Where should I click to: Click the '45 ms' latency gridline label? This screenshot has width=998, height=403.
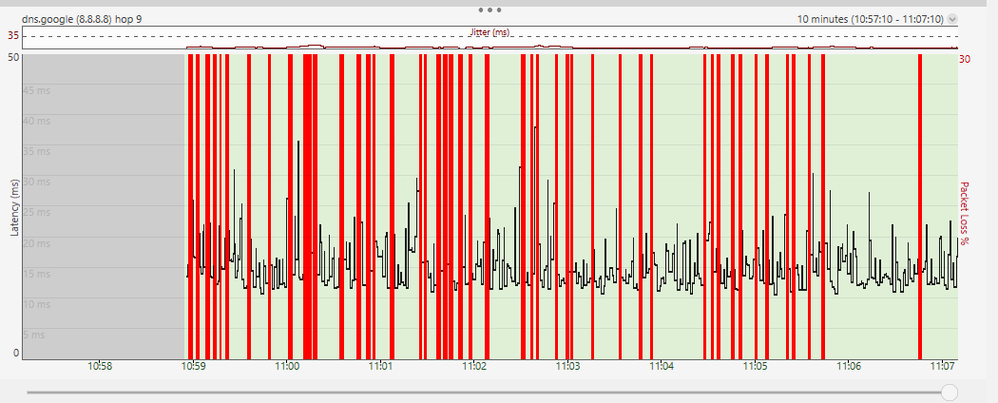click(x=37, y=90)
